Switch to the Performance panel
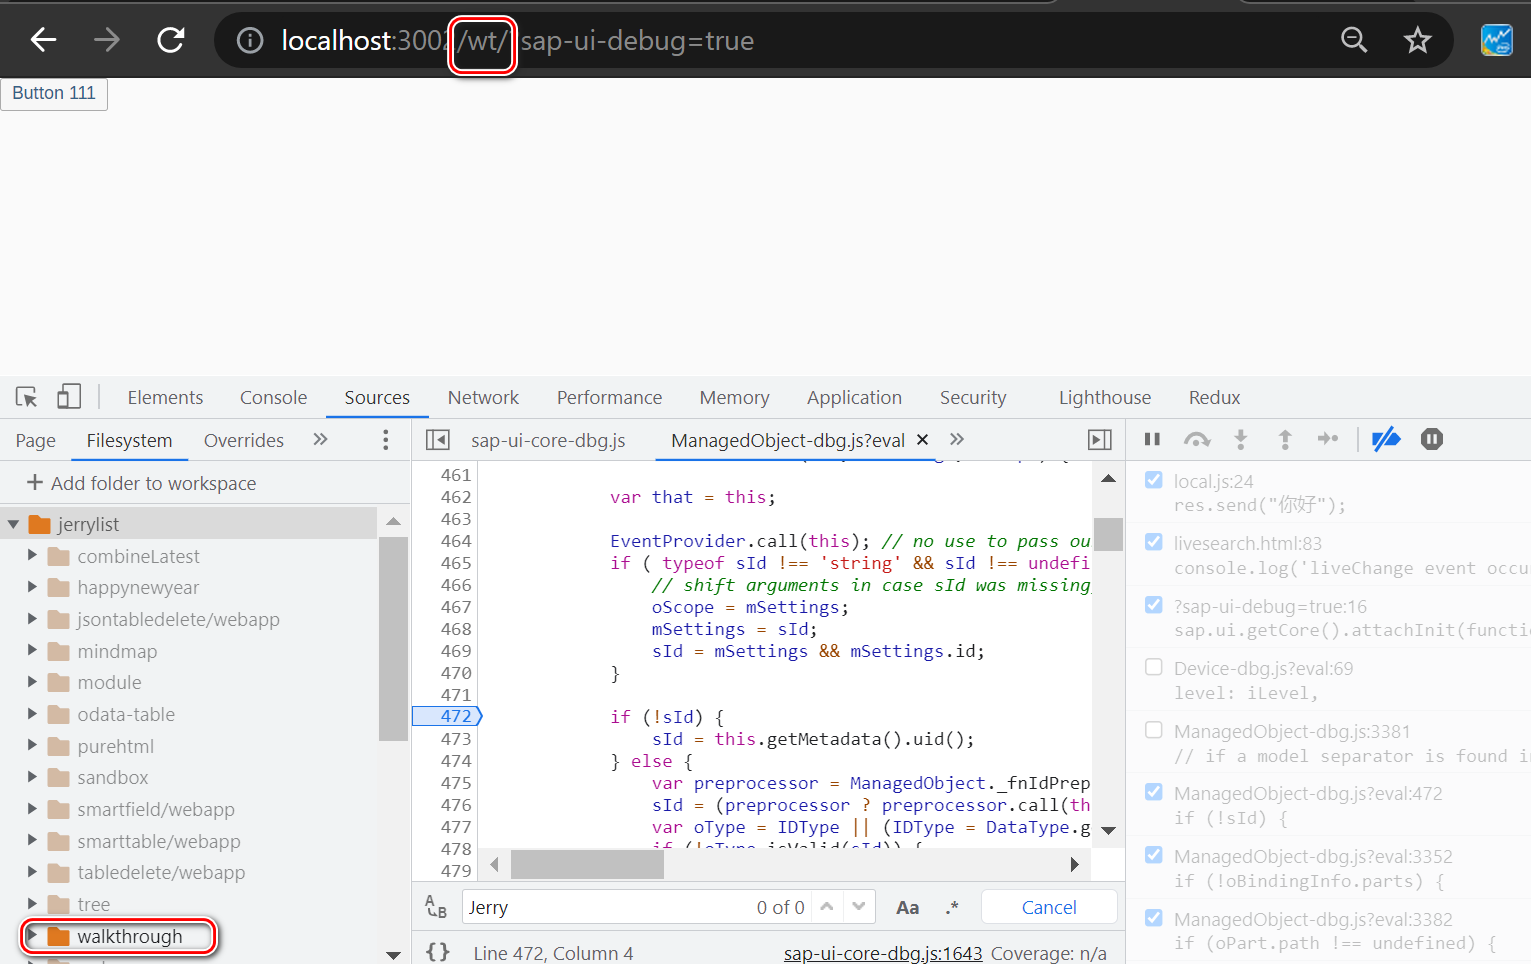 click(609, 397)
